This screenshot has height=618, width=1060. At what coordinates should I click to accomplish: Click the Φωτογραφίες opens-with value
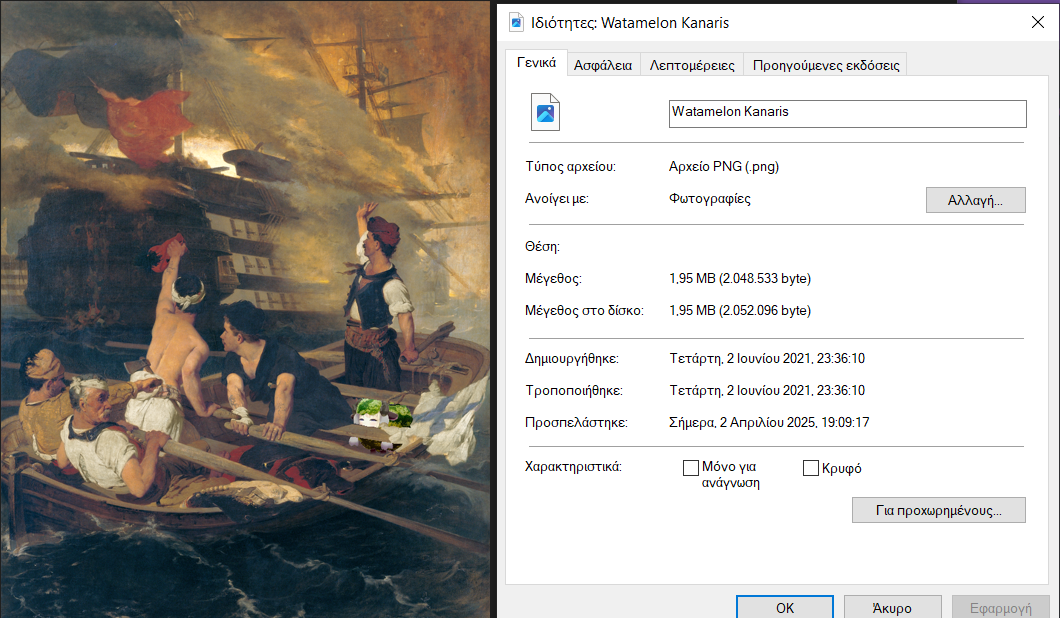click(710, 199)
